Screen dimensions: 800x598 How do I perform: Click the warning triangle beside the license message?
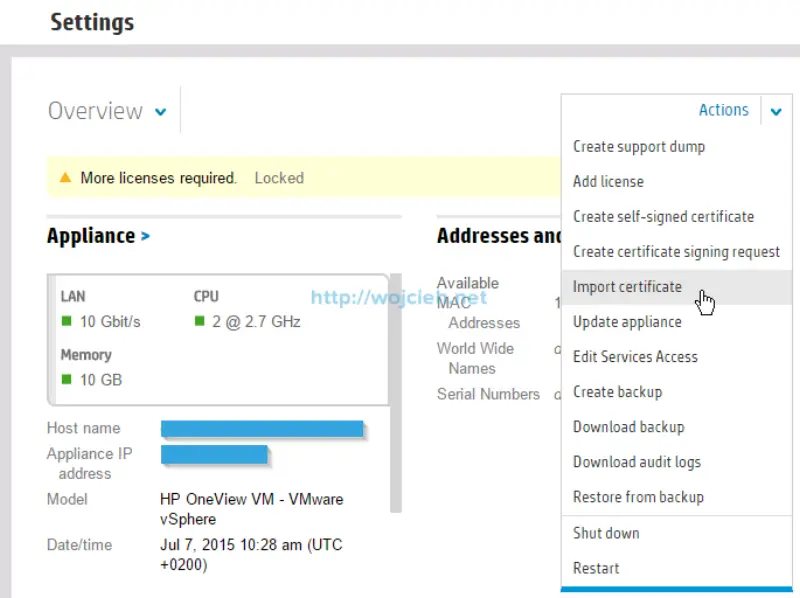(67, 178)
